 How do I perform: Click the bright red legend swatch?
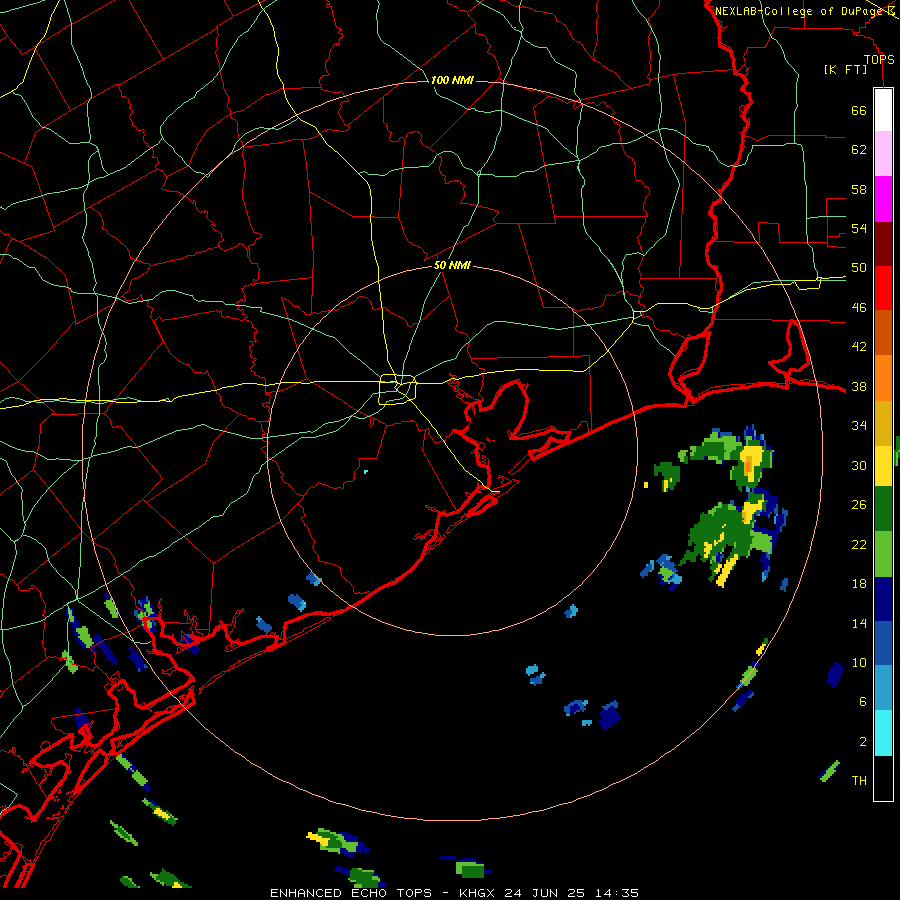883,288
